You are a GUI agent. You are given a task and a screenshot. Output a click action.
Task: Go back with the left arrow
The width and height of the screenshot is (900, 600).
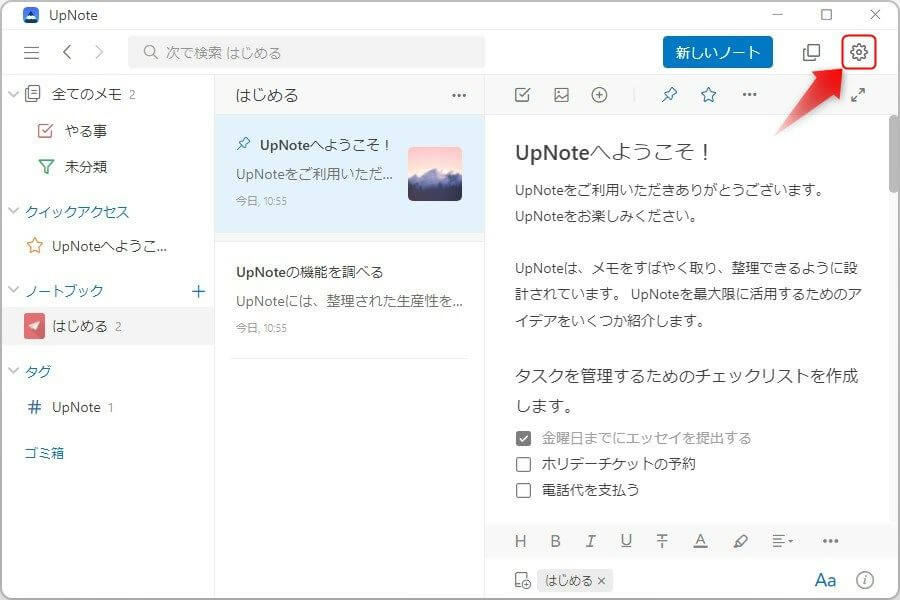tap(67, 52)
